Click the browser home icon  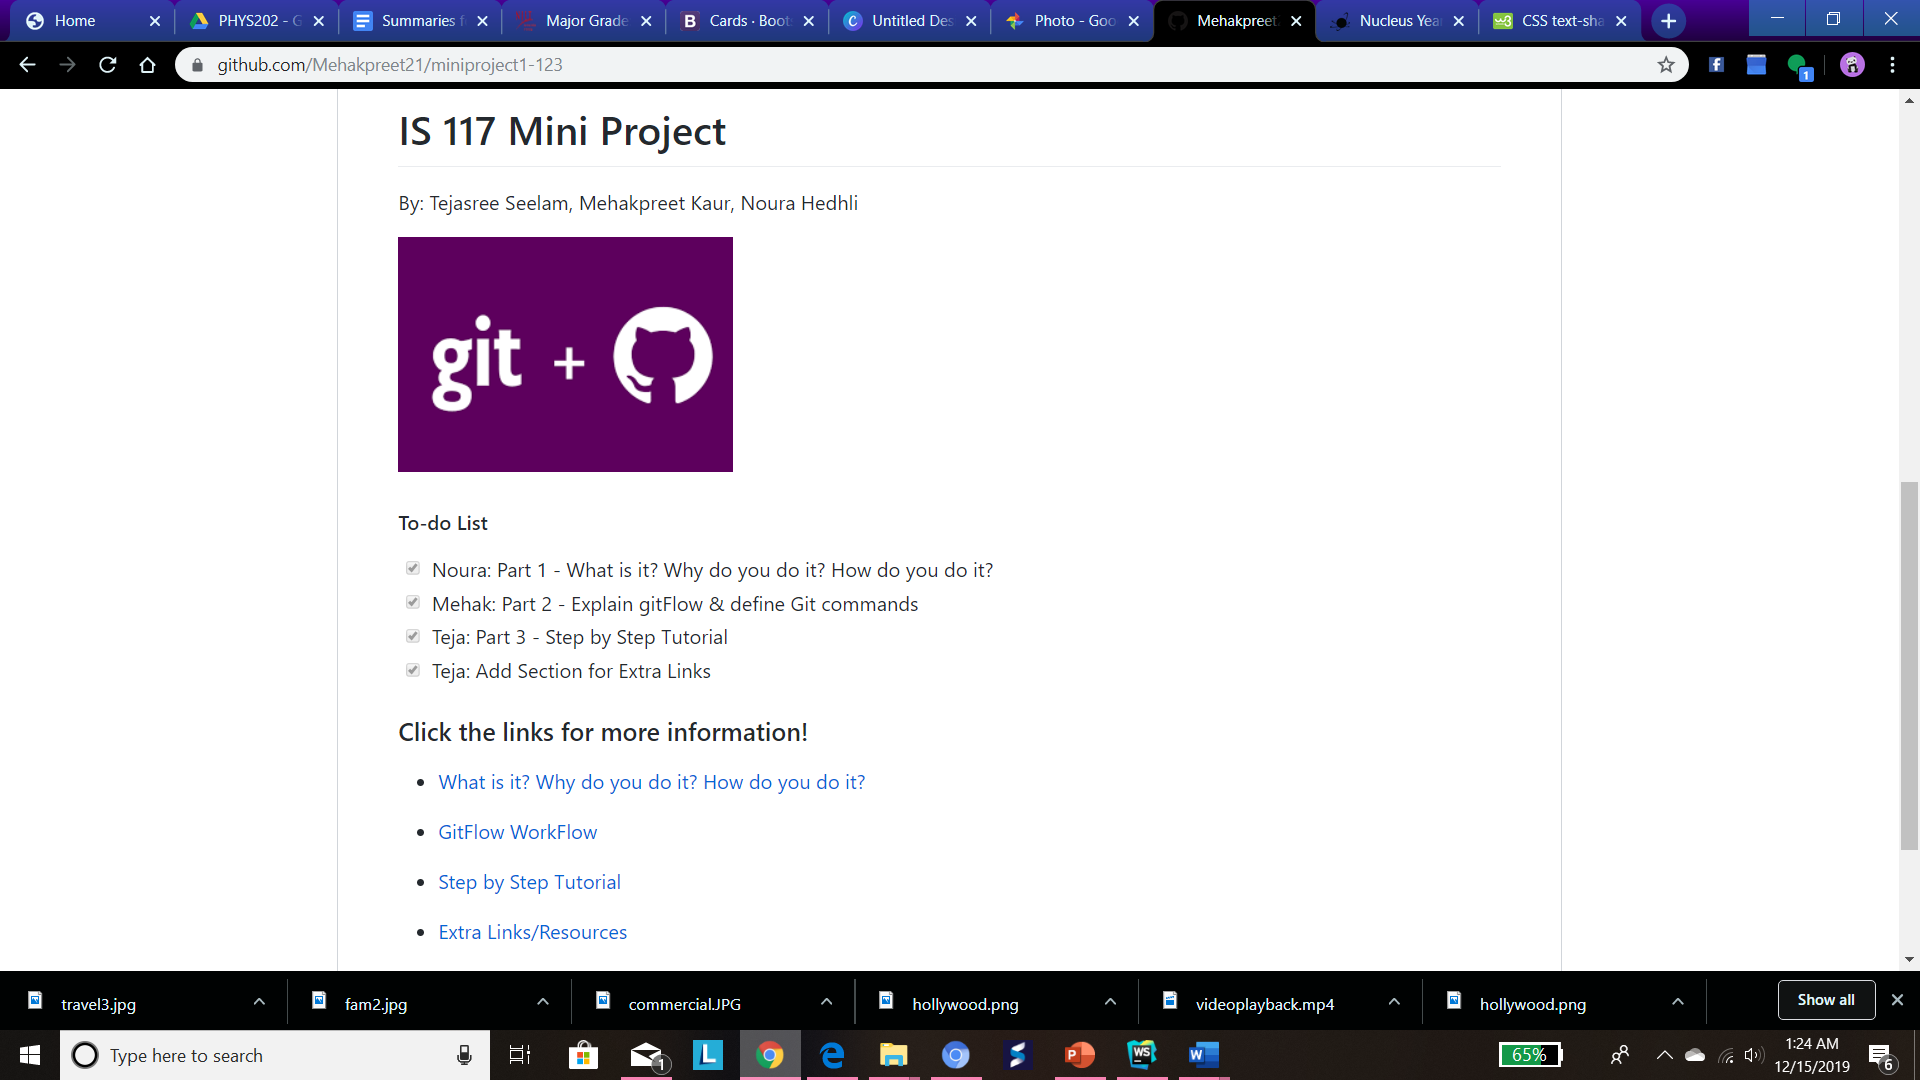point(148,65)
